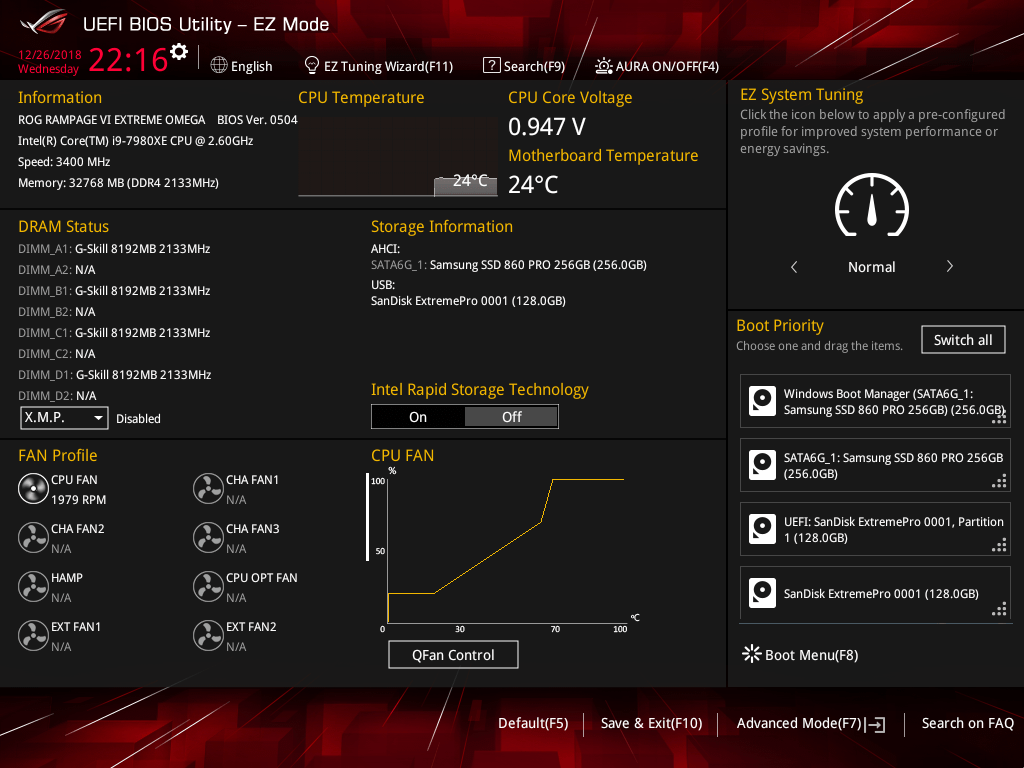Click the Speed: 3400 MHz text
The height and width of the screenshot is (768, 1024).
64,162
